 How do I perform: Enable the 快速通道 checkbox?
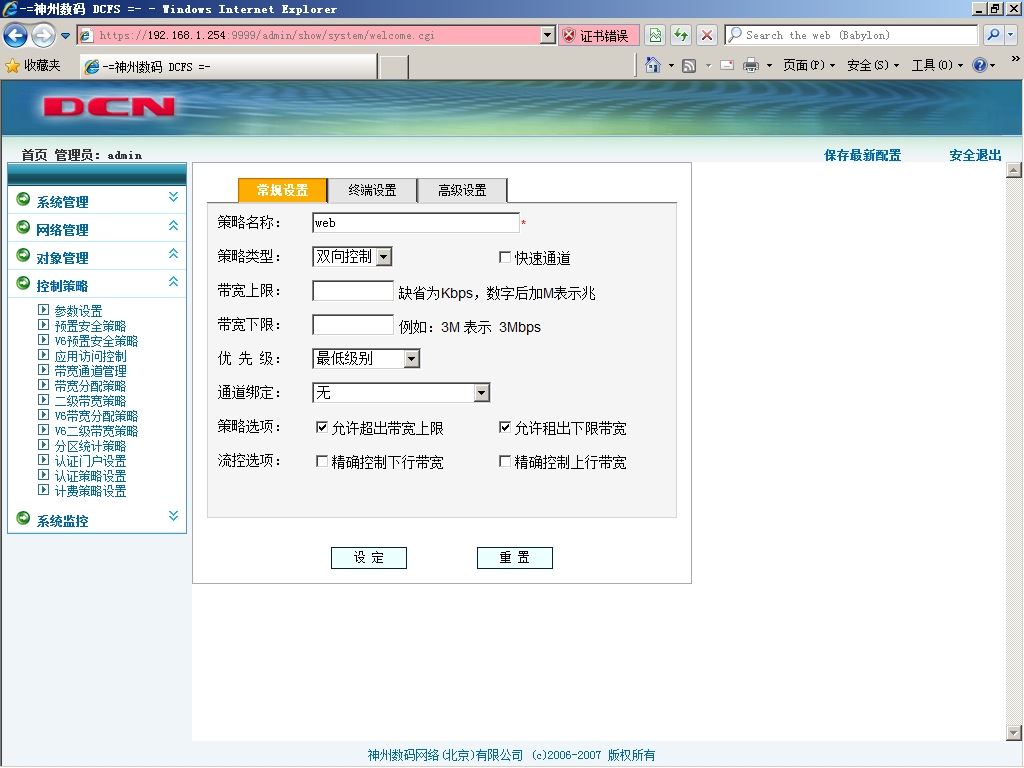505,257
